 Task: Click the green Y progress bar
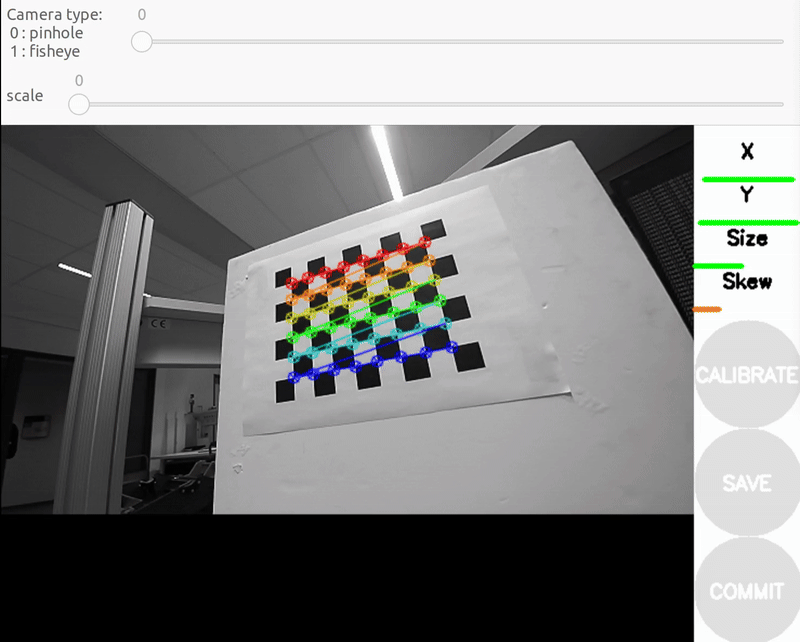coord(747,222)
